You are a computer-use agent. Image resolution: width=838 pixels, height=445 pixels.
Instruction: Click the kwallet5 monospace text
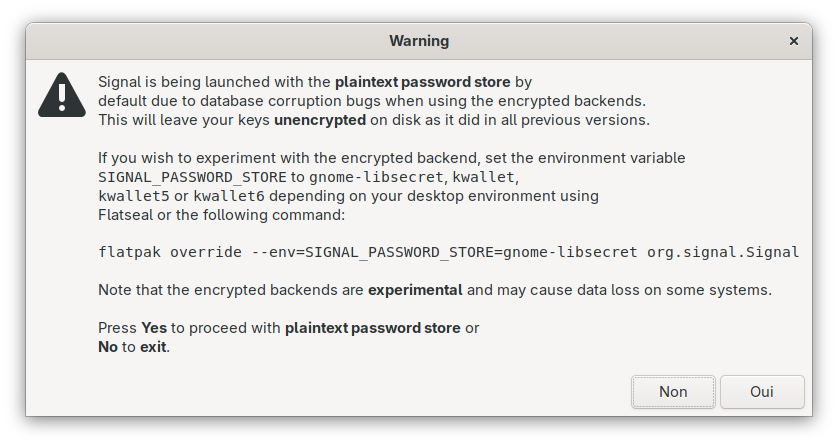134,196
